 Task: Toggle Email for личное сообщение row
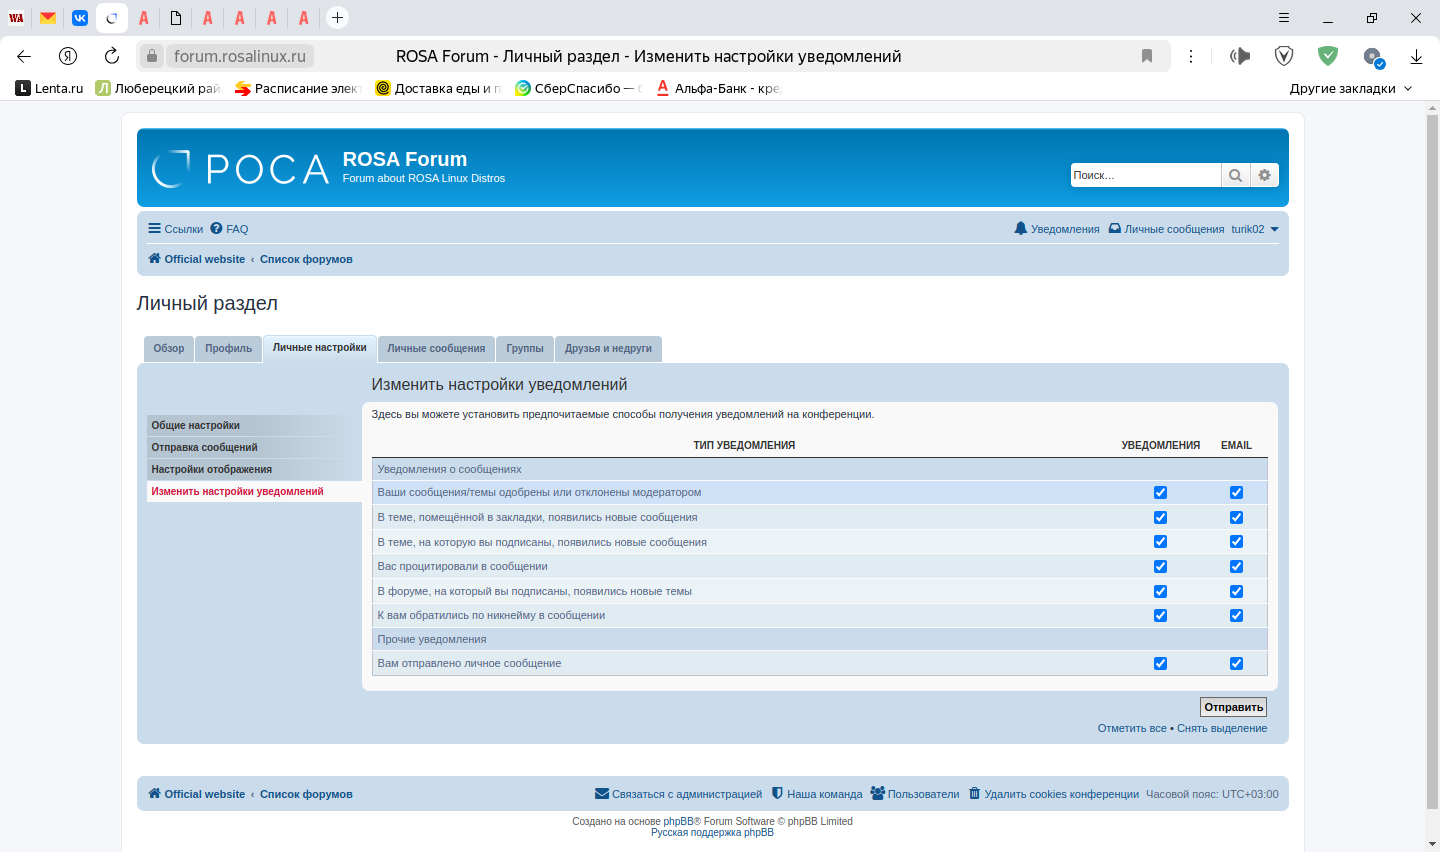click(1236, 663)
